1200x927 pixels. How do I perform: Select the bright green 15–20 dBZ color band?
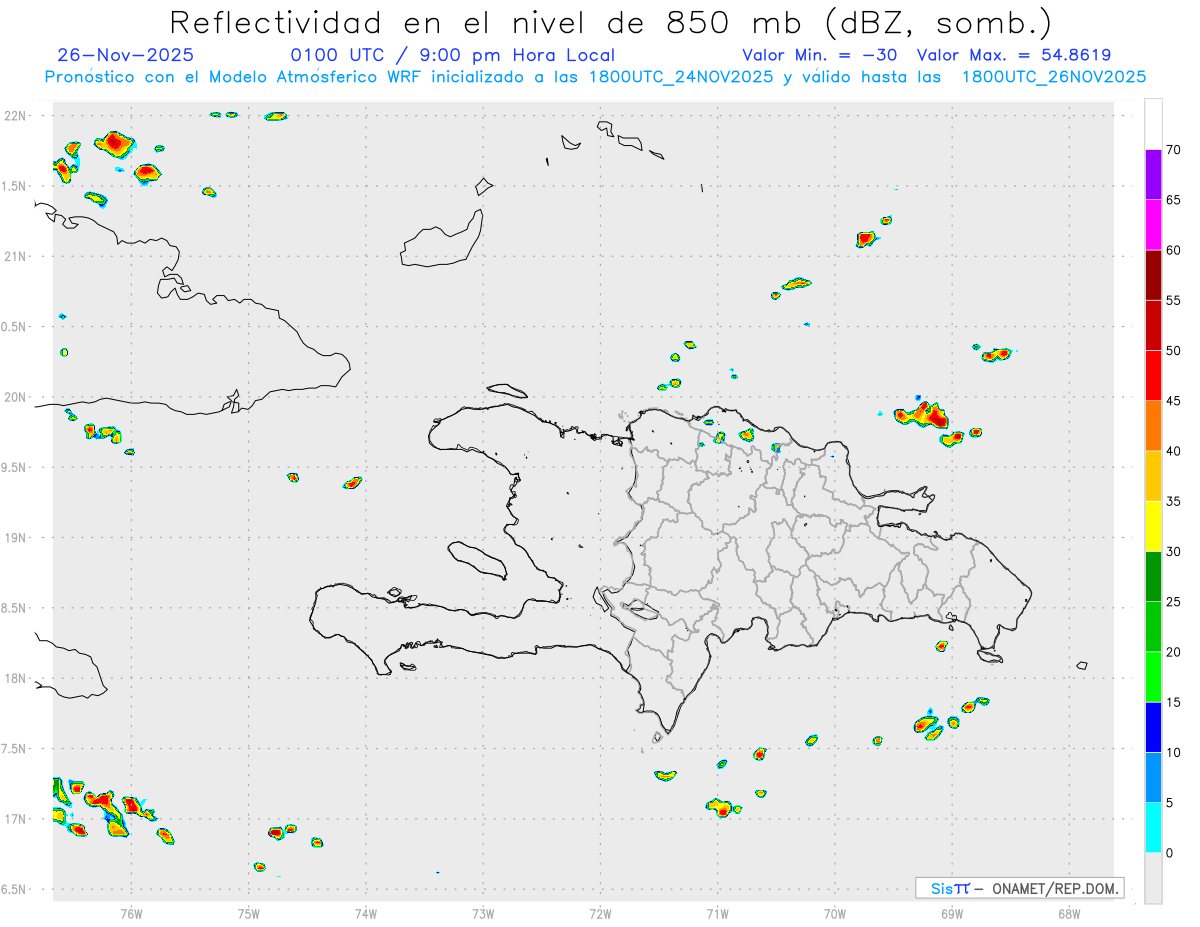[x=1153, y=677]
